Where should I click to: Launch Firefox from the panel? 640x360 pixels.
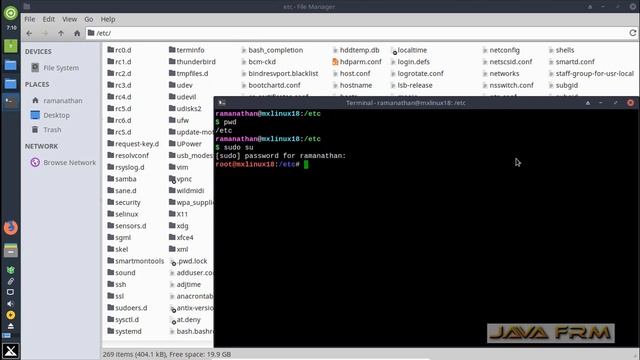click(x=11, y=228)
